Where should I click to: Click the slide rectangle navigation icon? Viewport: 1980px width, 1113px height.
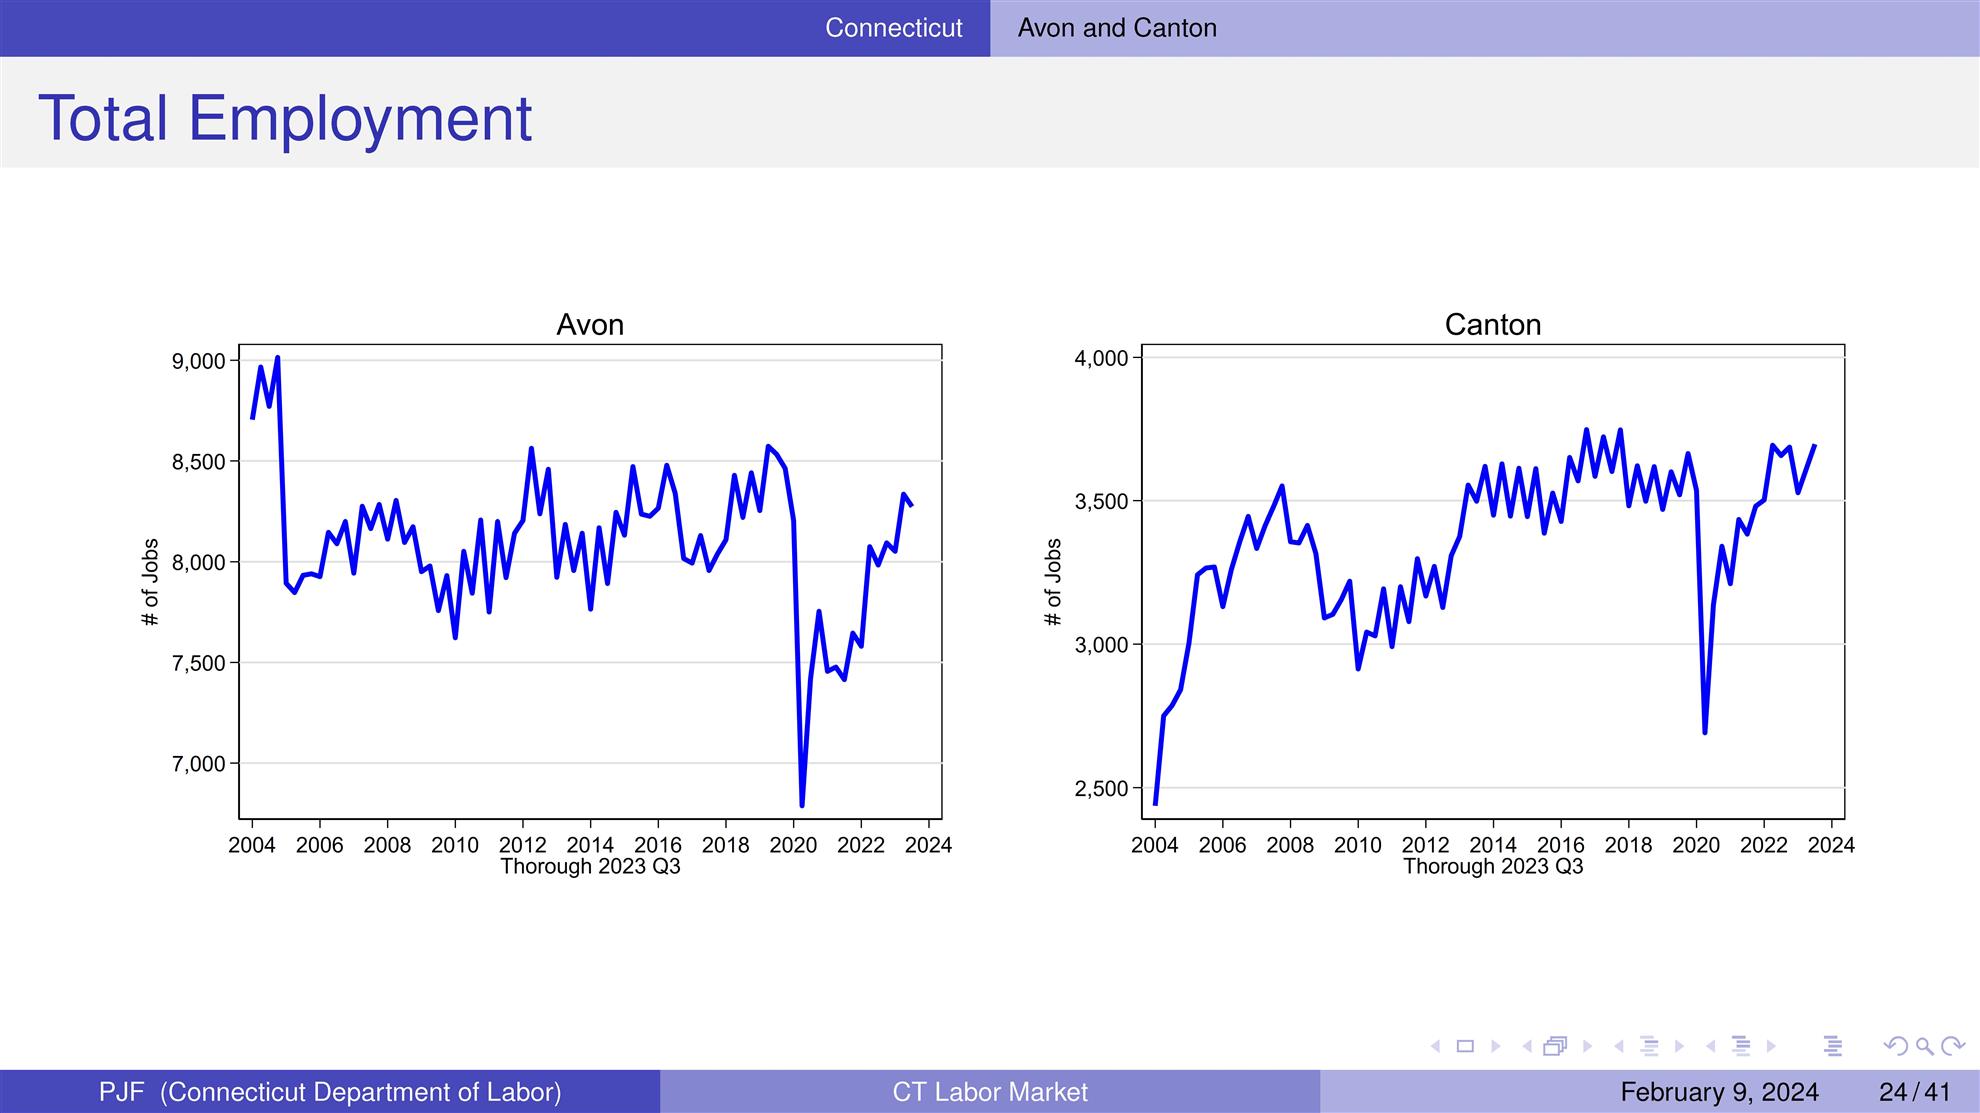tap(1466, 1046)
